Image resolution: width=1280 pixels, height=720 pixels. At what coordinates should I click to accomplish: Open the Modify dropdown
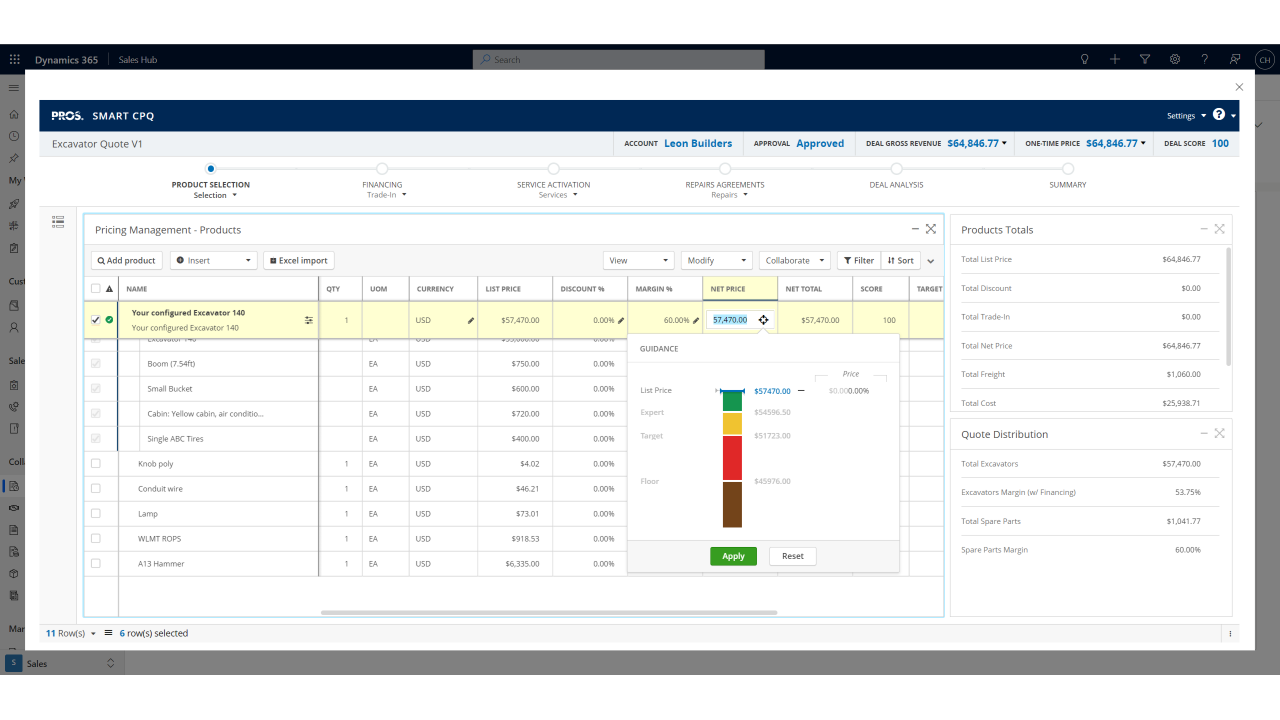pos(717,261)
